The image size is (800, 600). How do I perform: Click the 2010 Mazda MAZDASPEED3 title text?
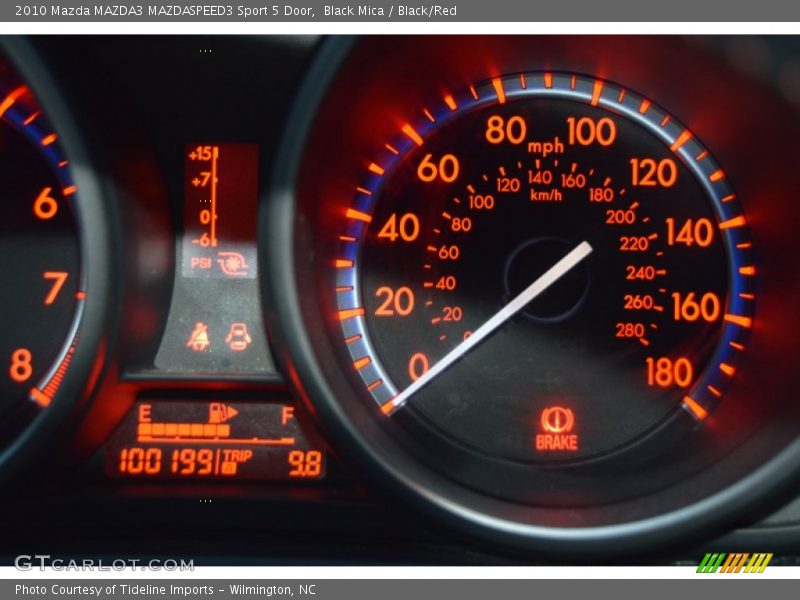tap(165, 11)
